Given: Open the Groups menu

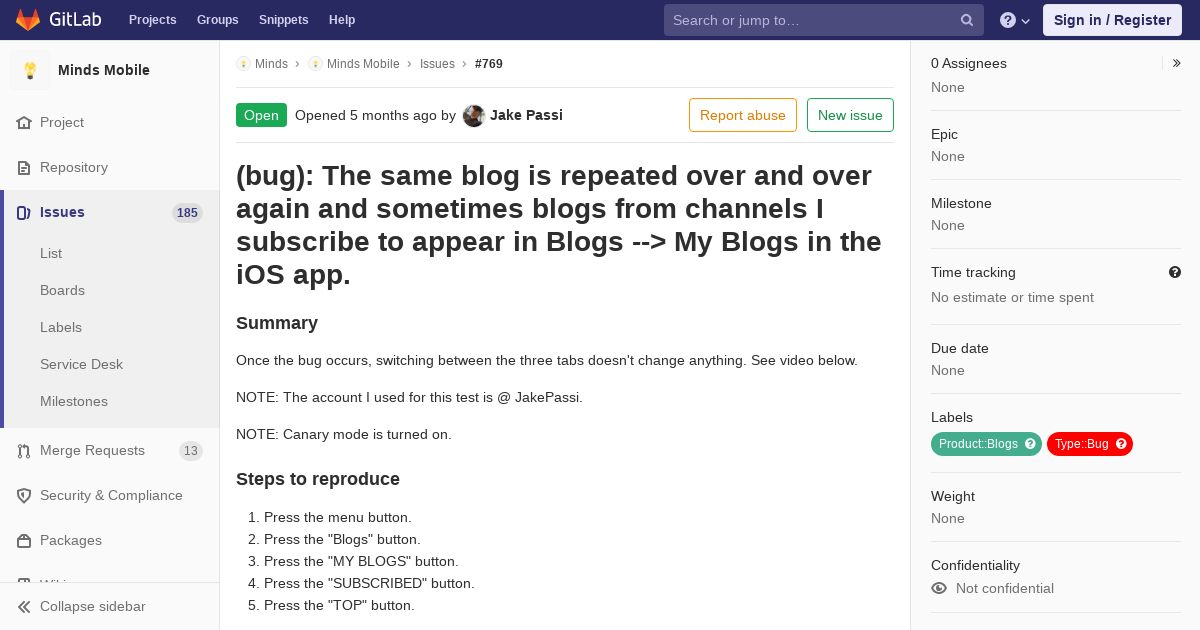Looking at the screenshot, I should tap(217, 20).
